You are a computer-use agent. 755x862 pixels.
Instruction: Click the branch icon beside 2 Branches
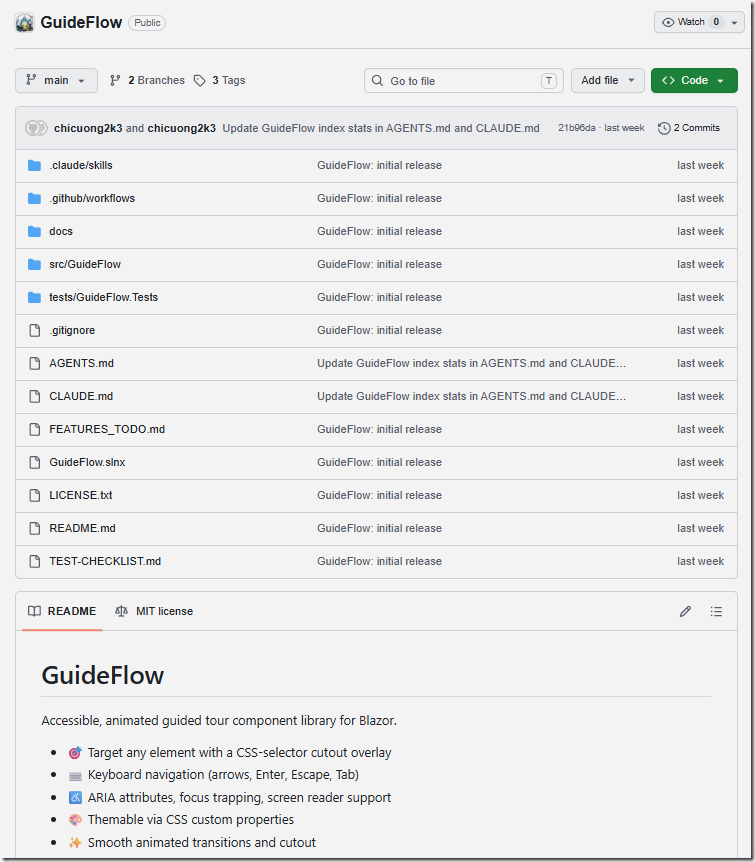(115, 81)
